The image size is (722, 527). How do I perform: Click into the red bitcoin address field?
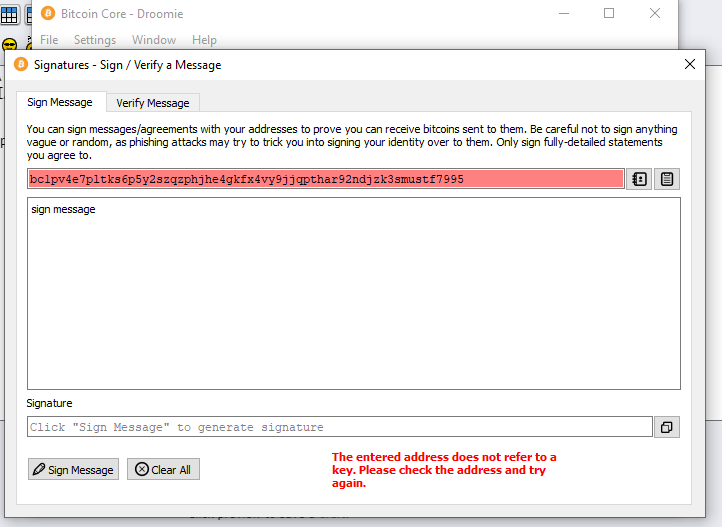pyautogui.click(x=326, y=179)
